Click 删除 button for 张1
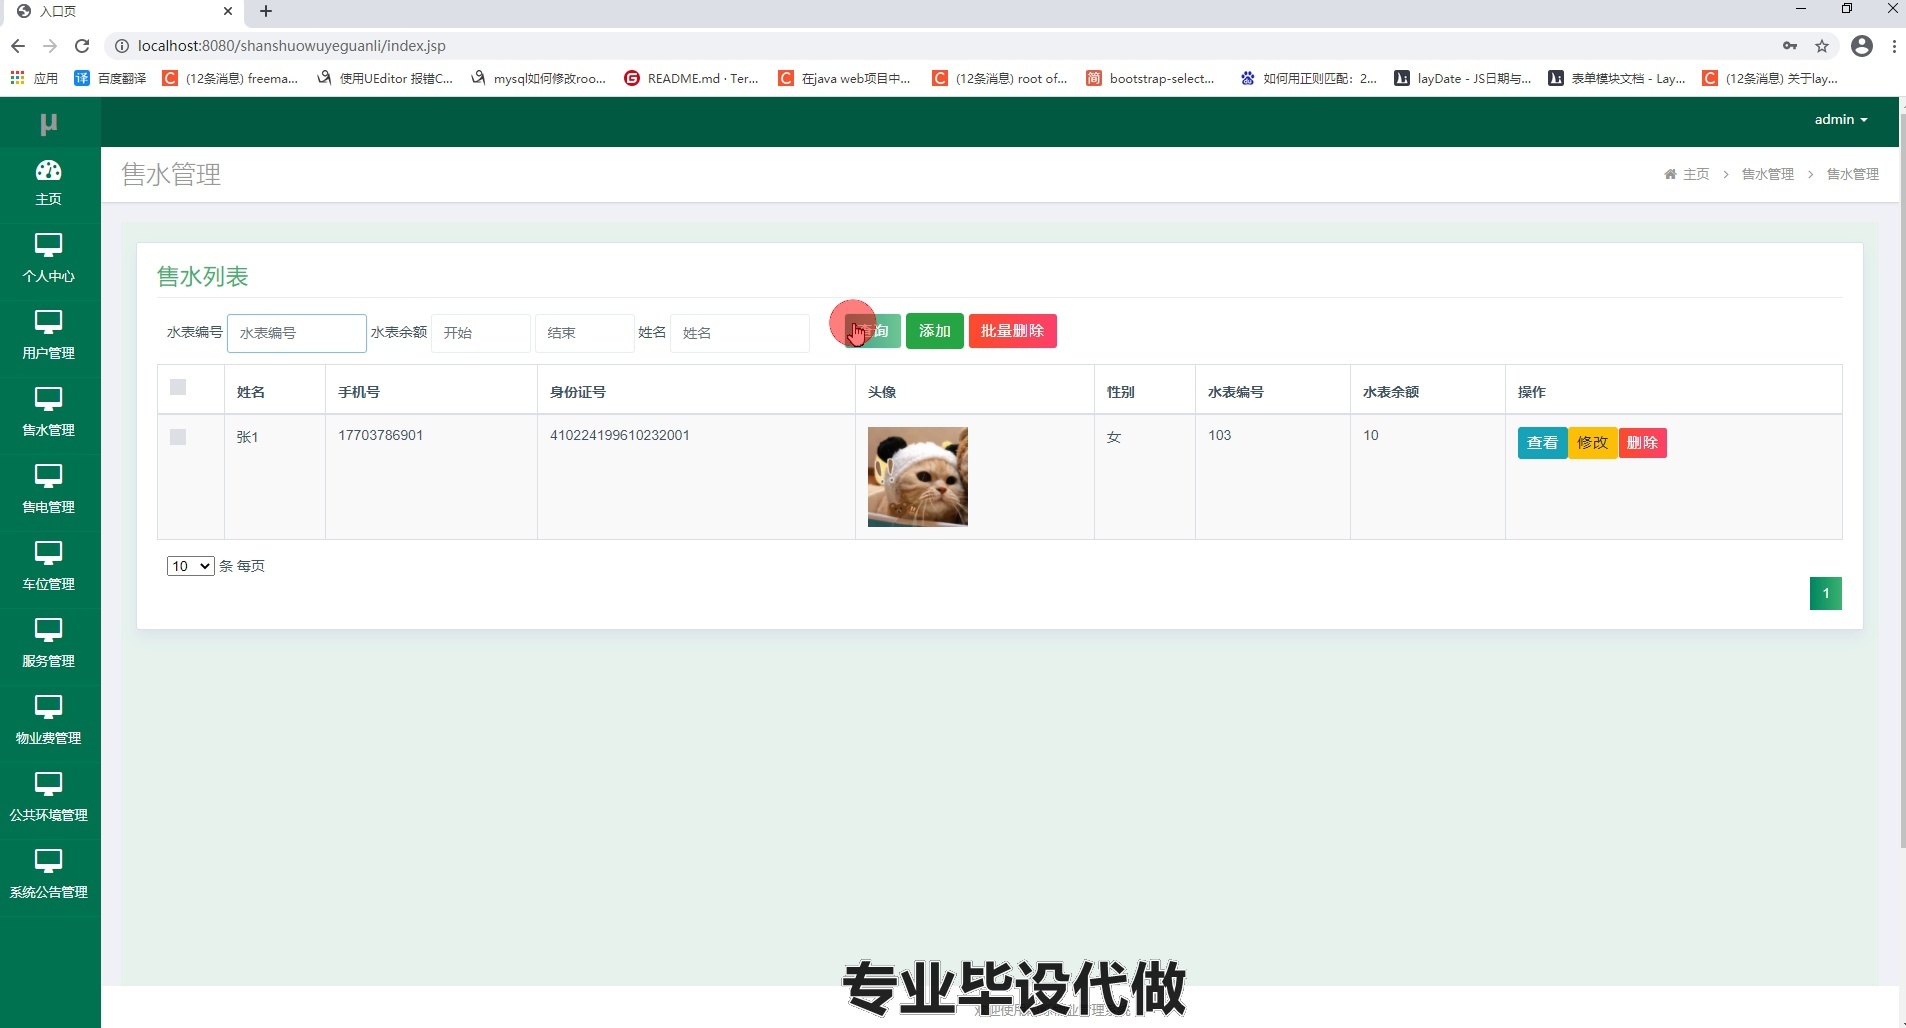This screenshot has width=1906, height=1028. point(1642,443)
